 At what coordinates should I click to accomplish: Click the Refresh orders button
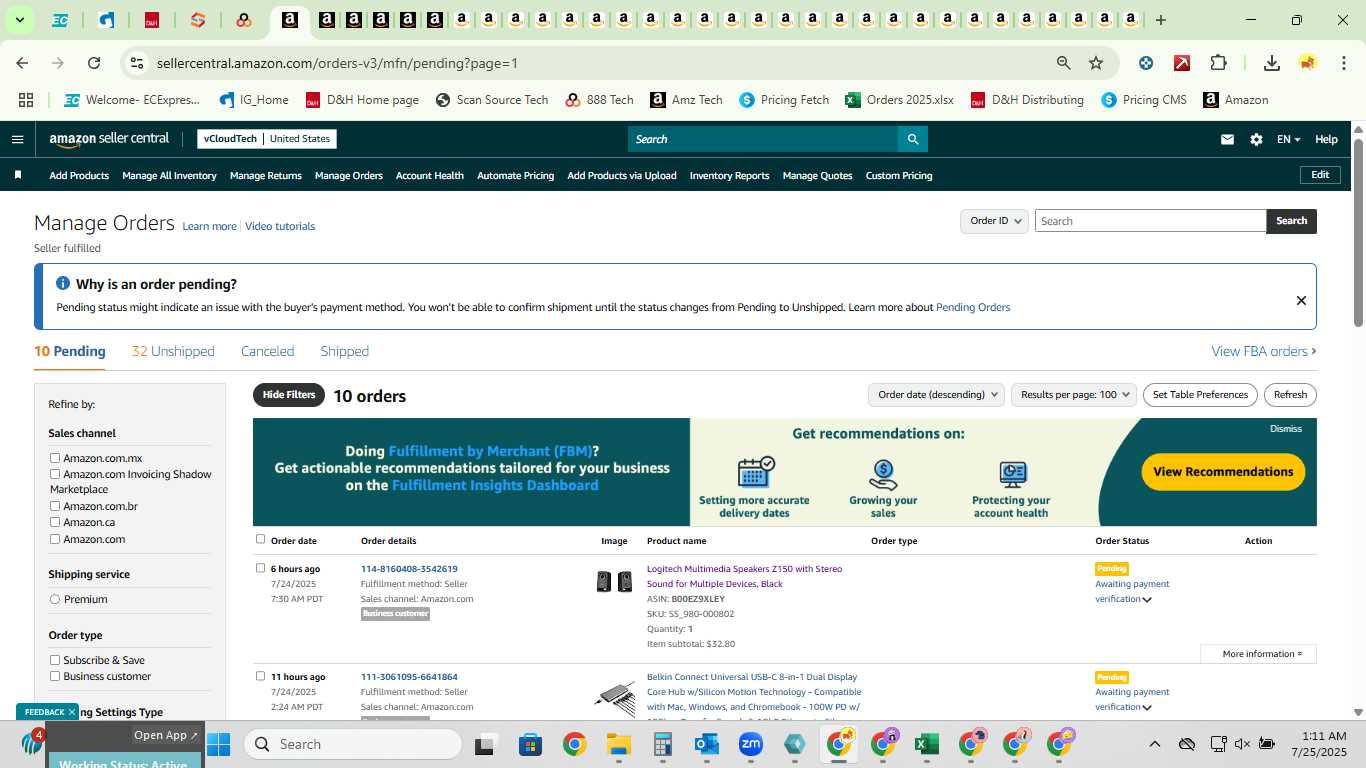pyautogui.click(x=1290, y=395)
